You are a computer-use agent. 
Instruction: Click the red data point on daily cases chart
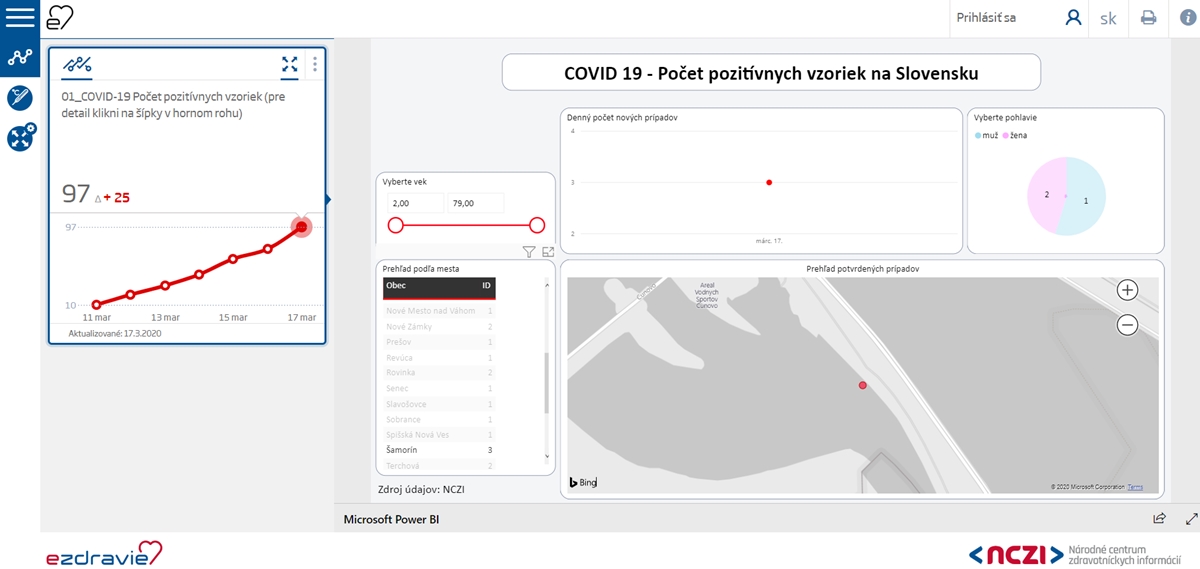769,182
